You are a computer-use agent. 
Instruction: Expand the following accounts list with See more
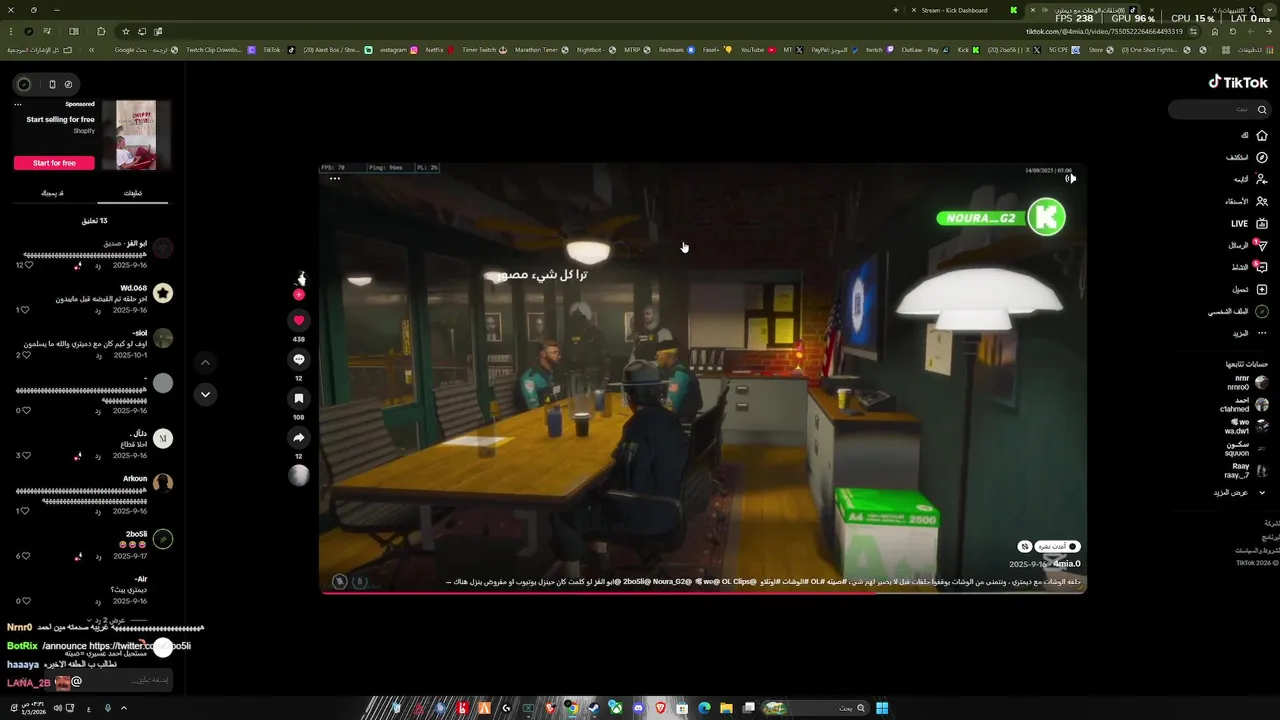point(1241,492)
